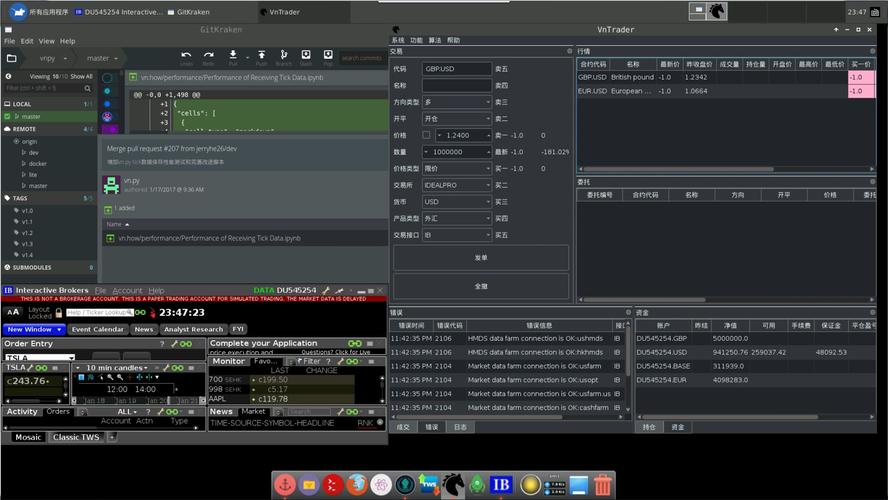Screen dimensions: 888x500
Task: Click the Pull icon in GitKraken toolbar
Action: coord(233,54)
